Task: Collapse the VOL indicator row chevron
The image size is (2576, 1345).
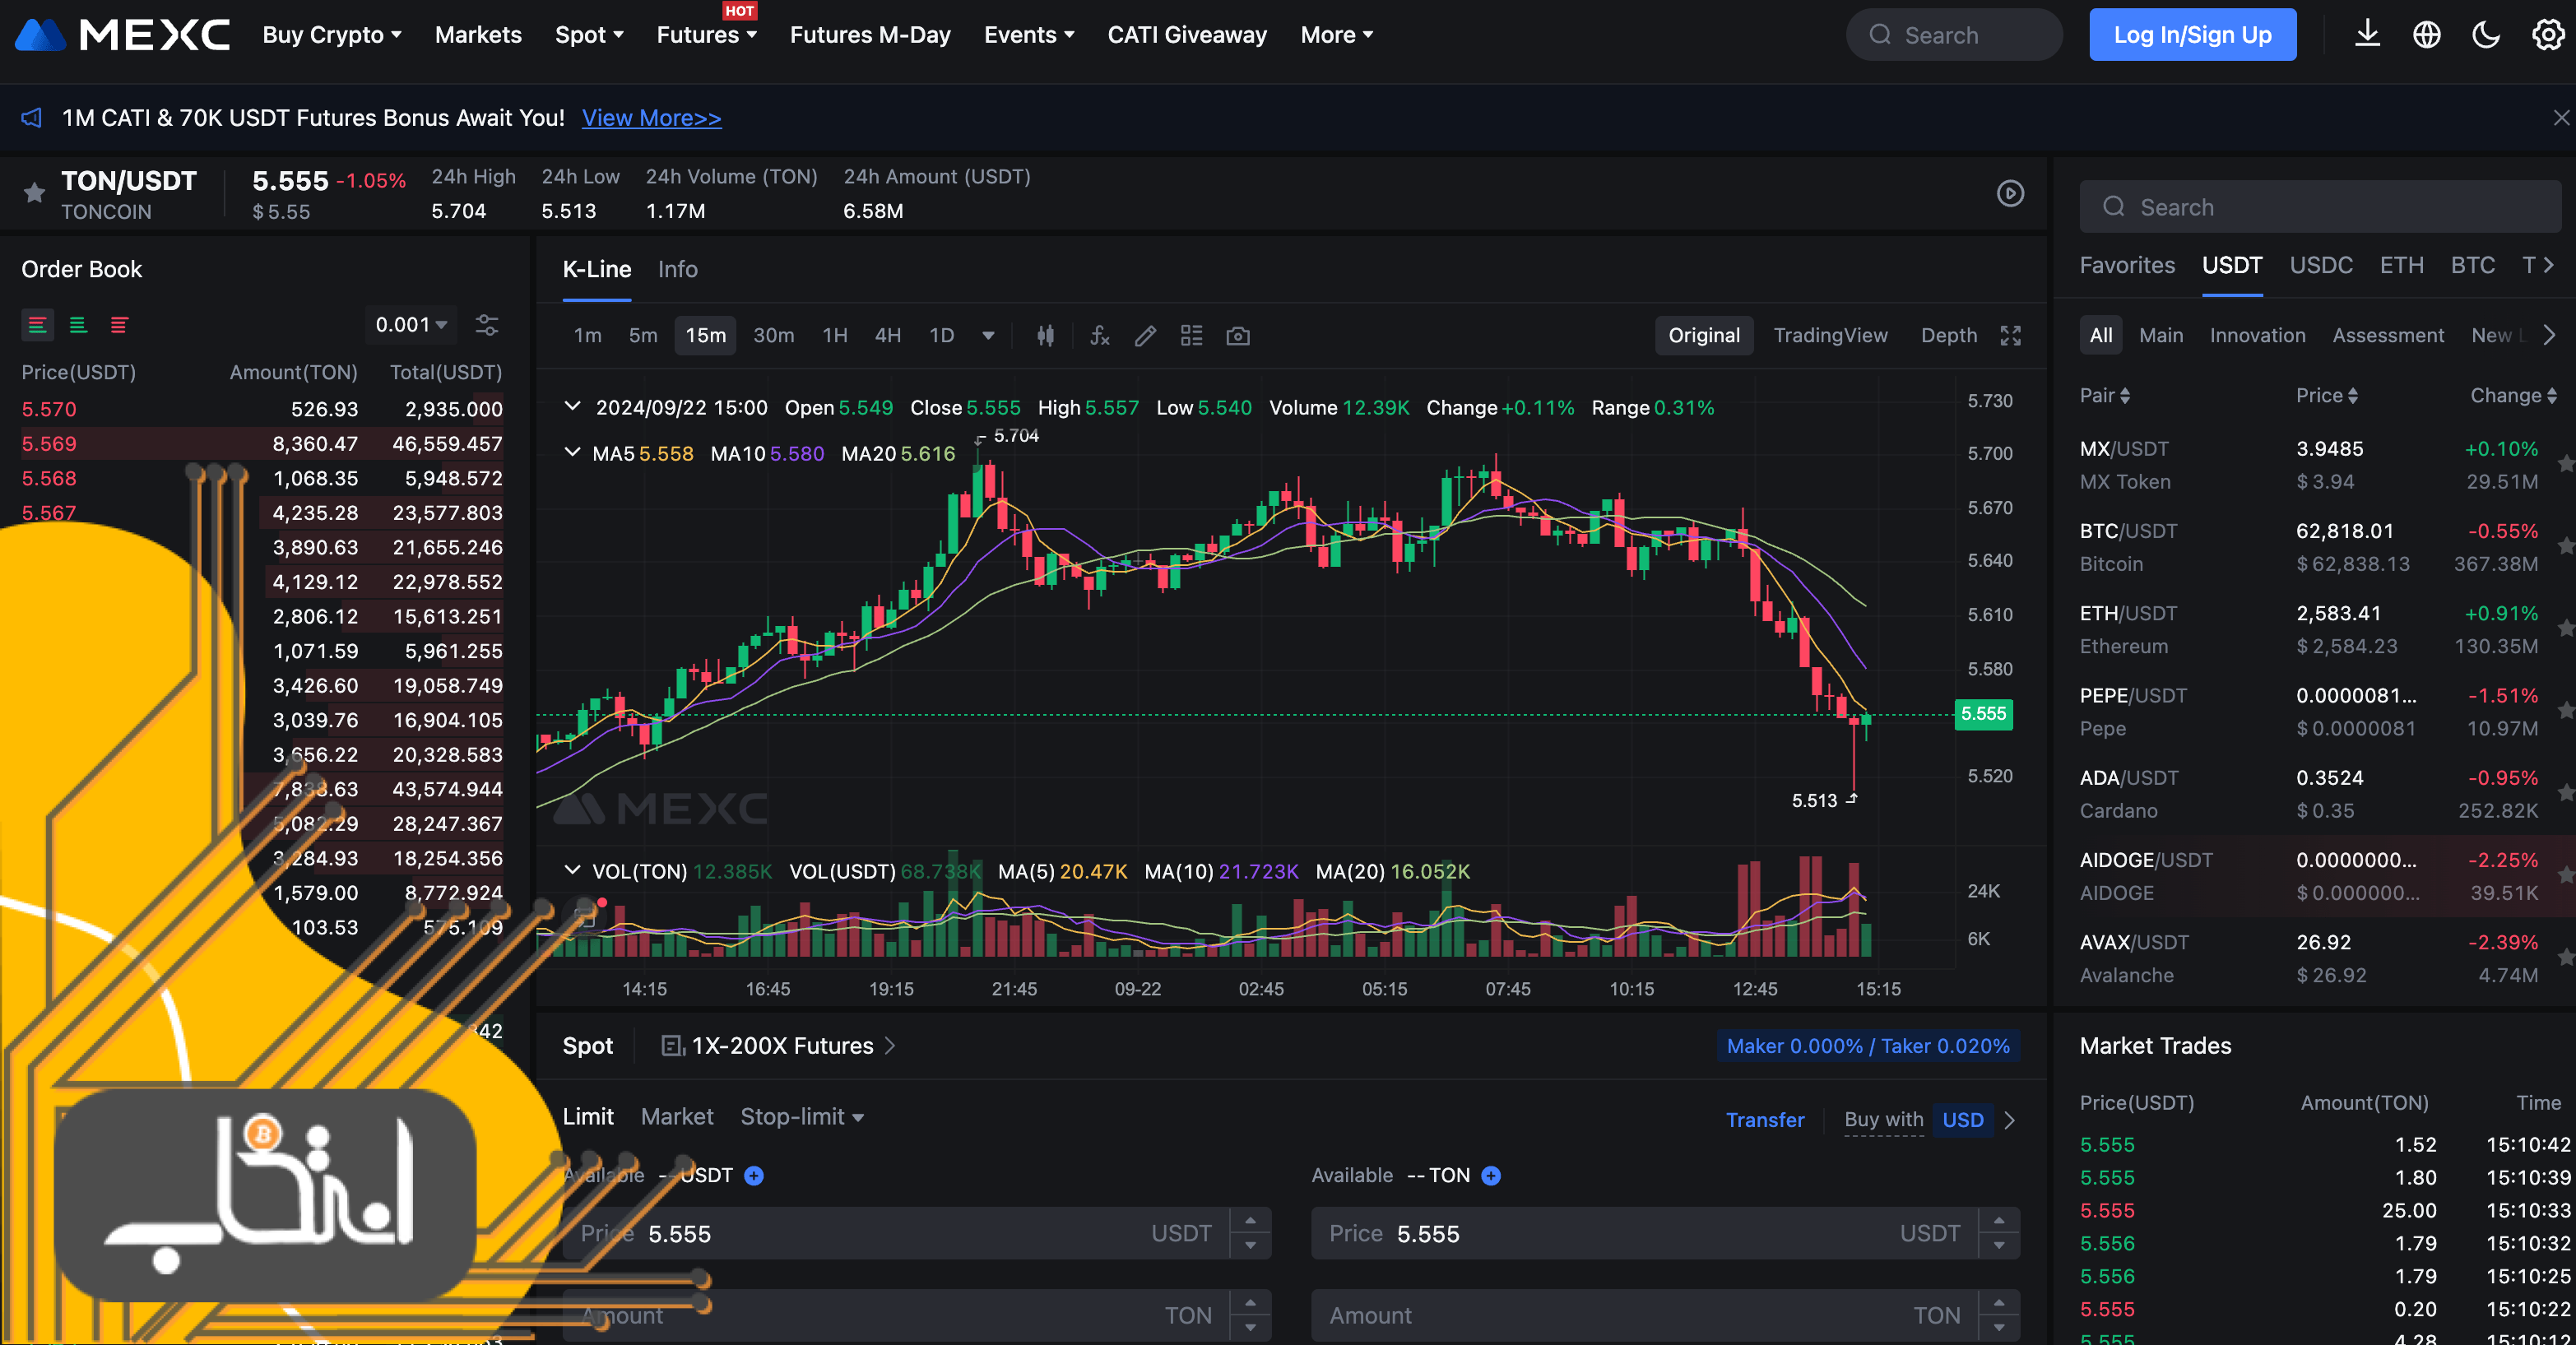Action: coord(572,871)
